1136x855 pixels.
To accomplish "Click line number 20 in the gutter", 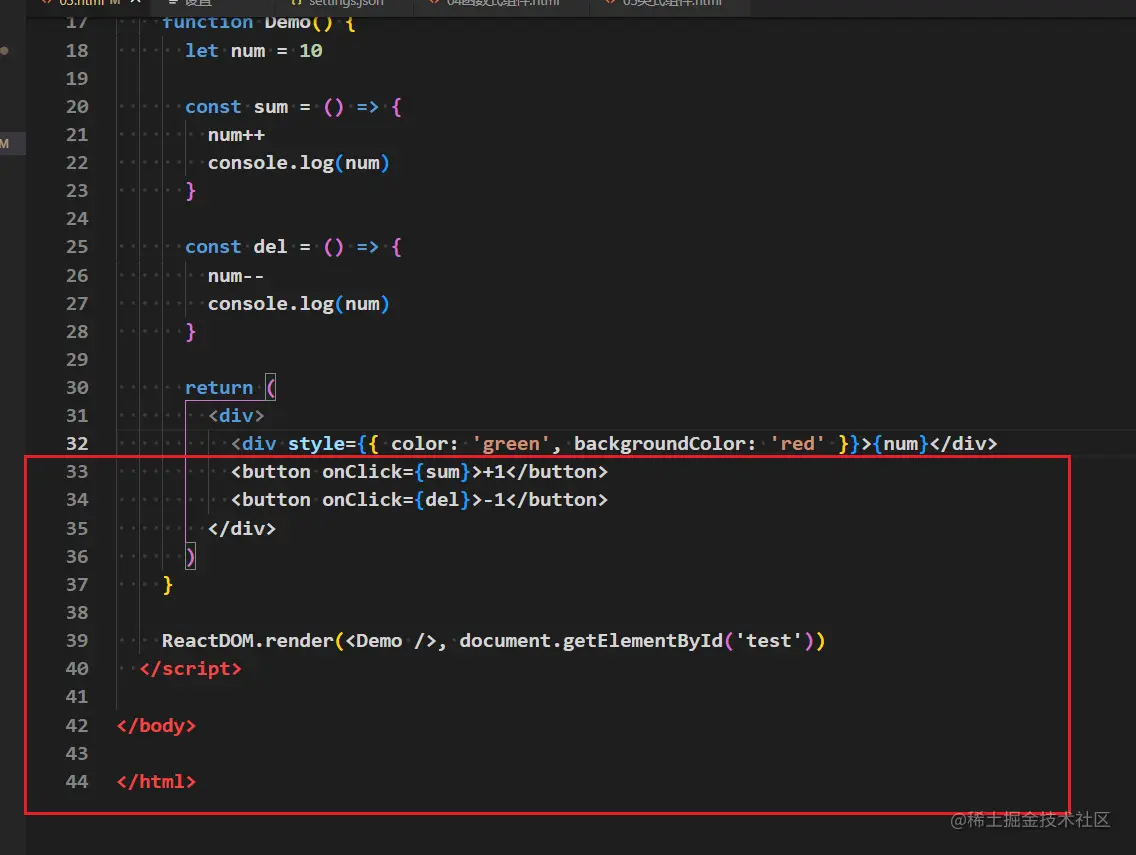I will [77, 107].
